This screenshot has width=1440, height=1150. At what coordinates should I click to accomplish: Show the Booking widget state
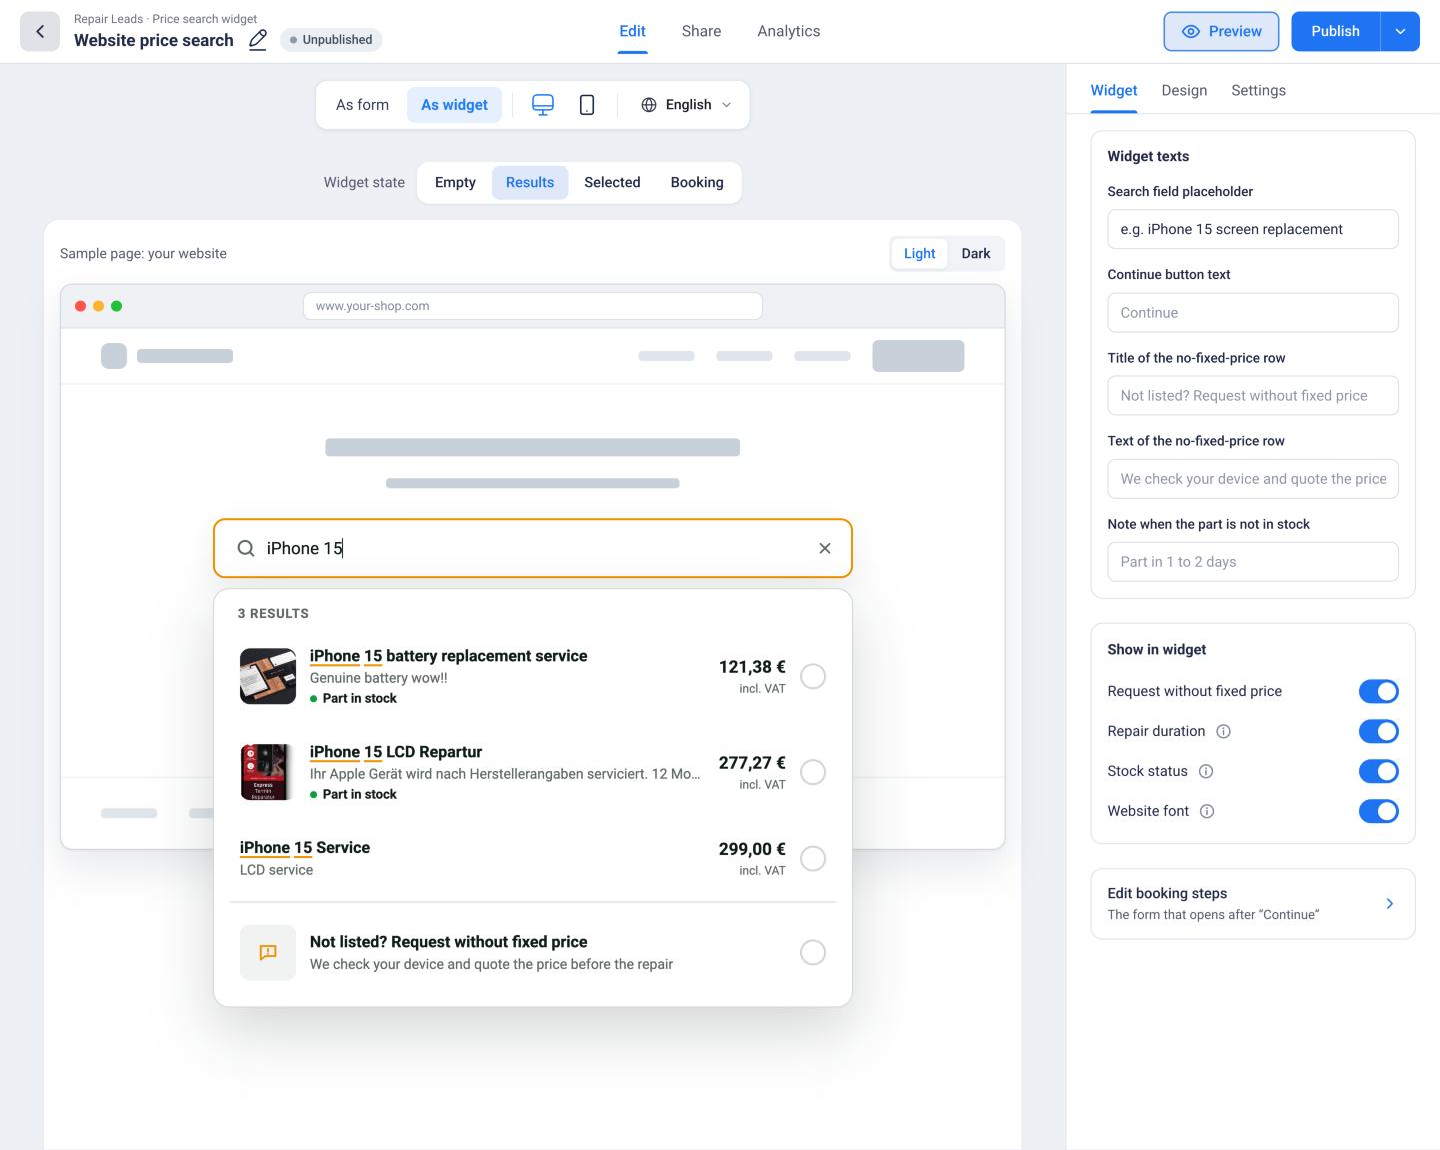[697, 182]
